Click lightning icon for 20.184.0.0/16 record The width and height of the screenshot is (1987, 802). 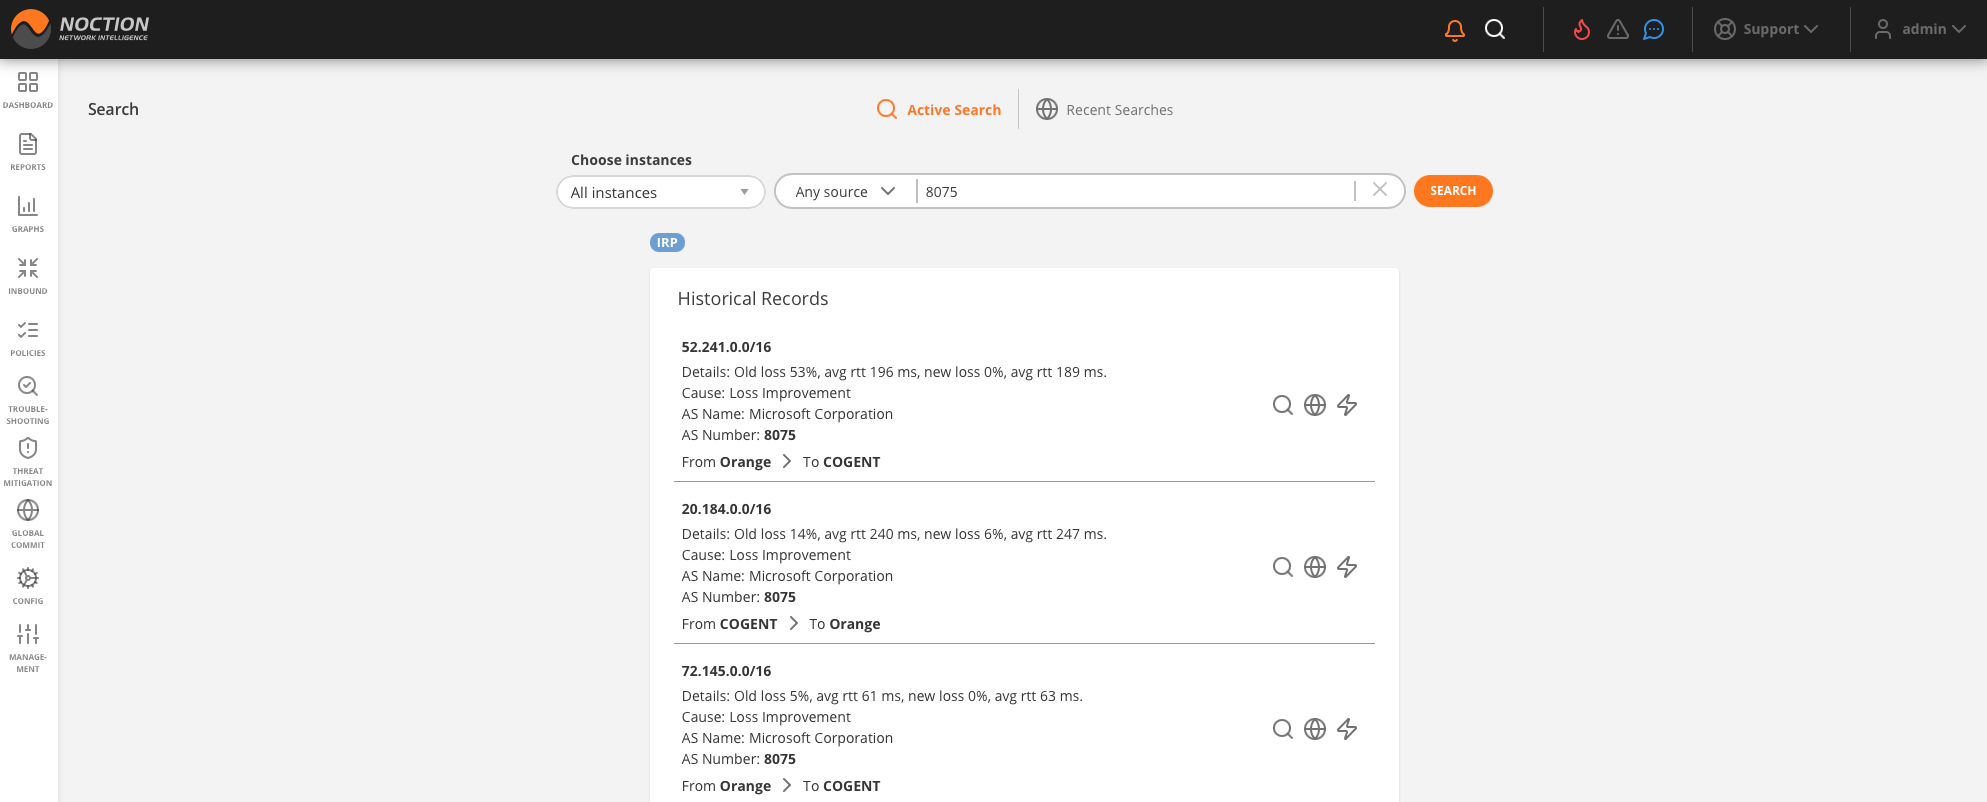point(1347,567)
